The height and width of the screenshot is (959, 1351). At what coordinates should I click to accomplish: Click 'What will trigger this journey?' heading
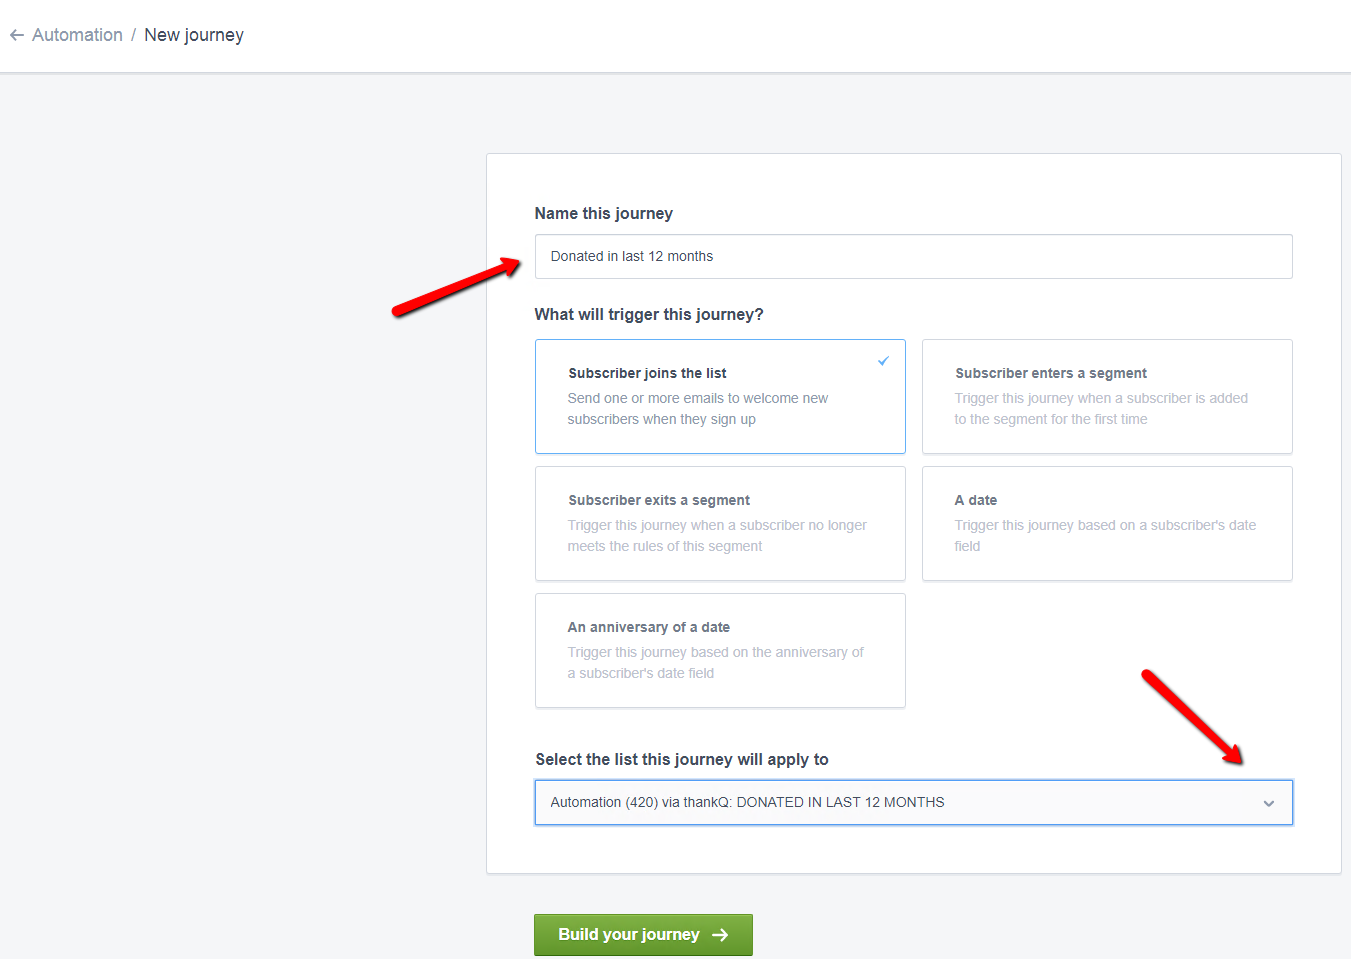[x=649, y=314]
